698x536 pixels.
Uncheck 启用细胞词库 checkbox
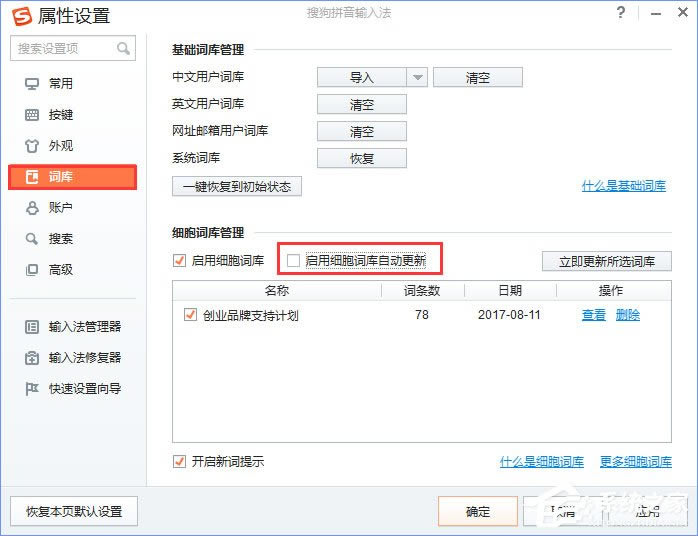click(180, 261)
